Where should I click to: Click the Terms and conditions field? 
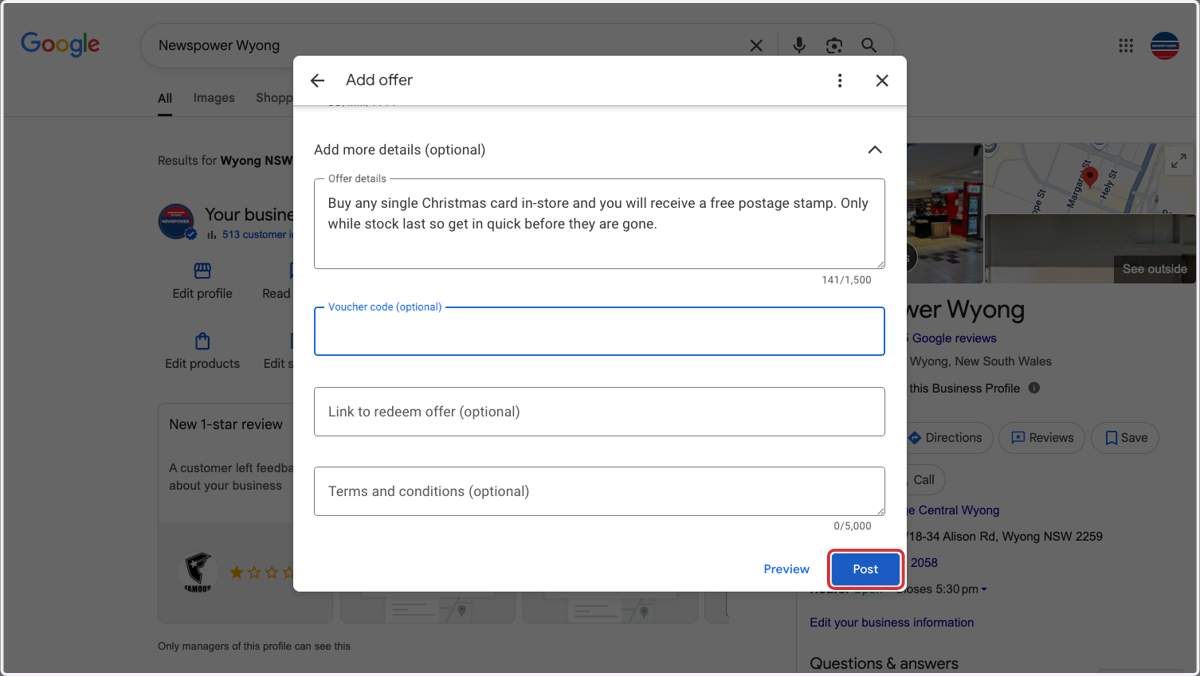pos(599,491)
